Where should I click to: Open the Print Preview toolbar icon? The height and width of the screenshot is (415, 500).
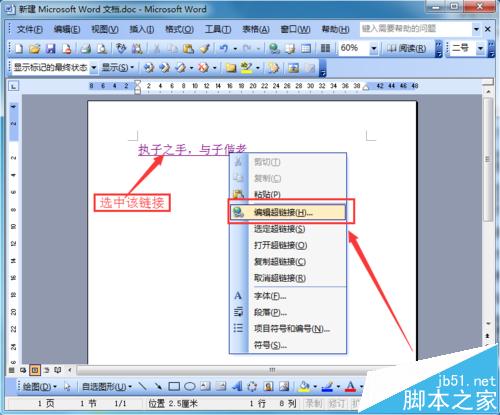click(101, 49)
